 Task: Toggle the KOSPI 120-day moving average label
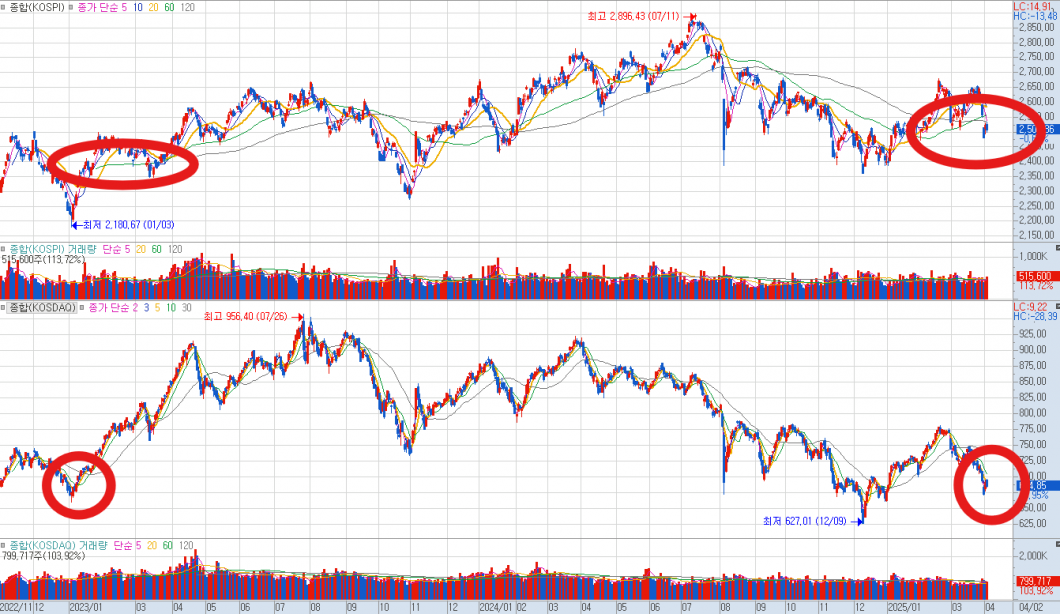coord(186,6)
